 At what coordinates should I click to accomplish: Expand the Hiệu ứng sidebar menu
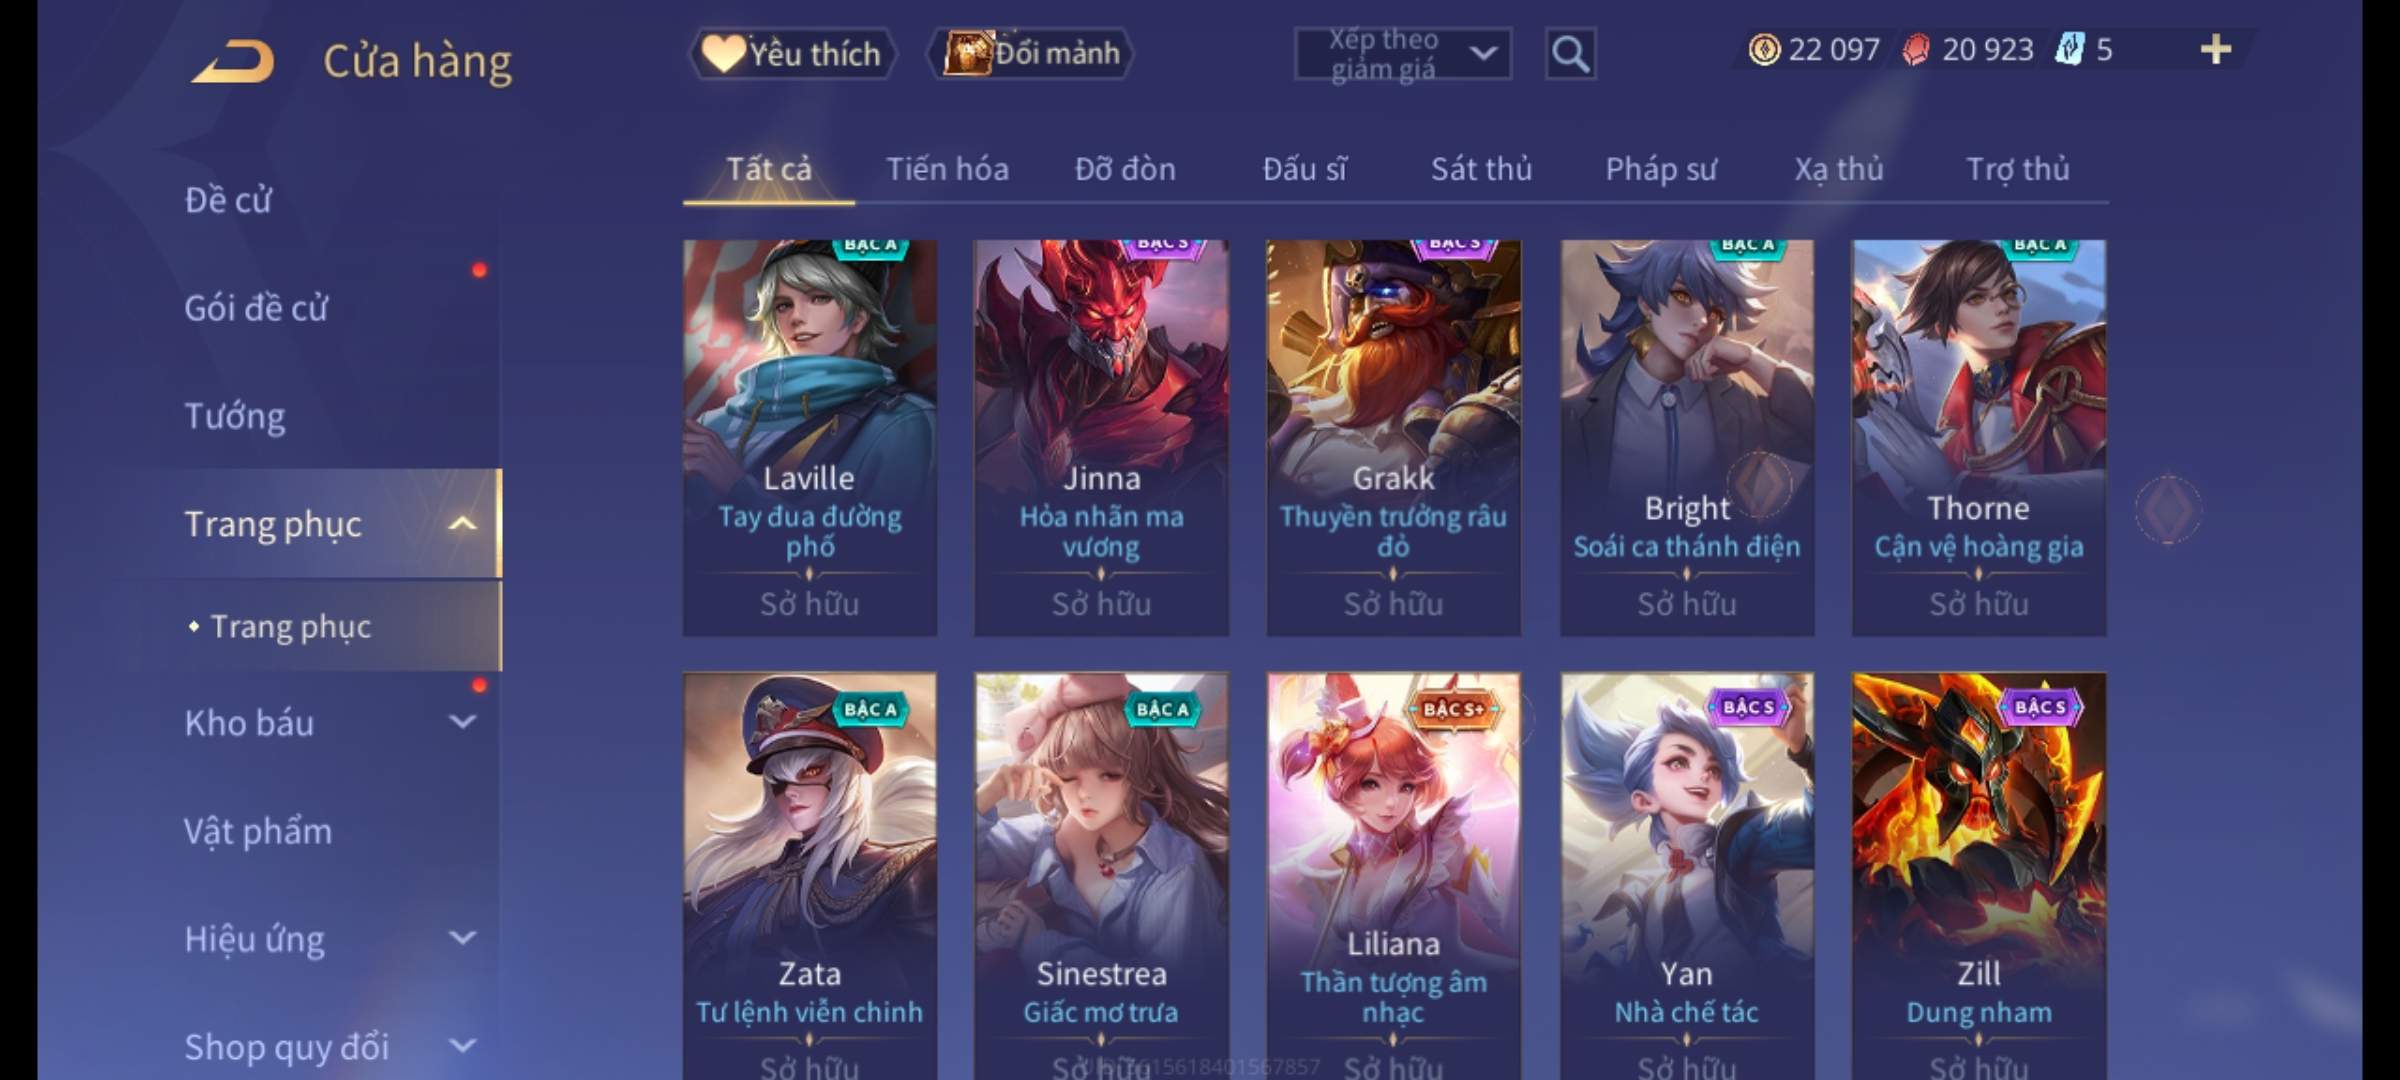point(463,938)
